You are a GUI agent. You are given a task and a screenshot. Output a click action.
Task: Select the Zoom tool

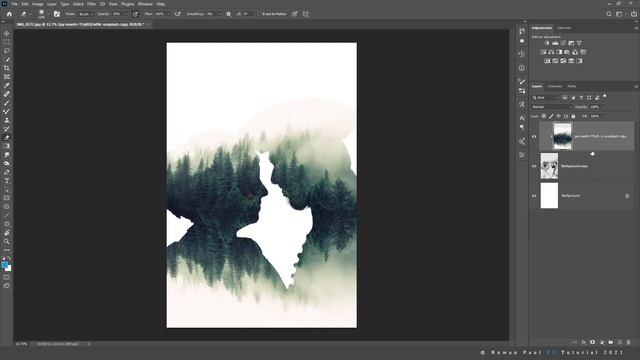7,241
